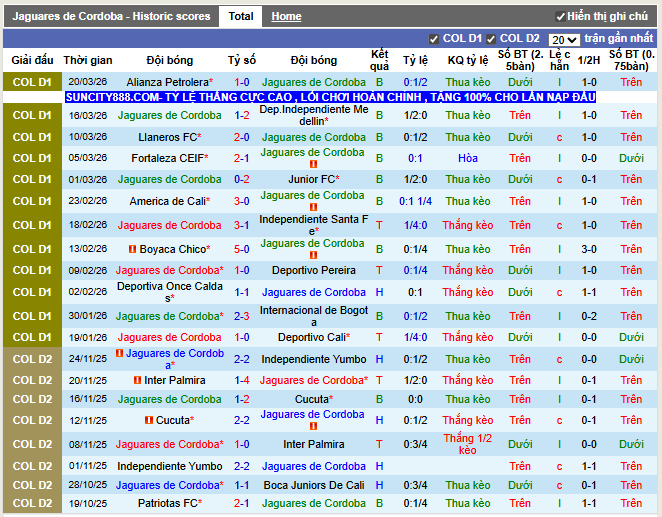Click the SUNCITY888.COM banner advertisement
662x517 pixels.
coord(330,97)
